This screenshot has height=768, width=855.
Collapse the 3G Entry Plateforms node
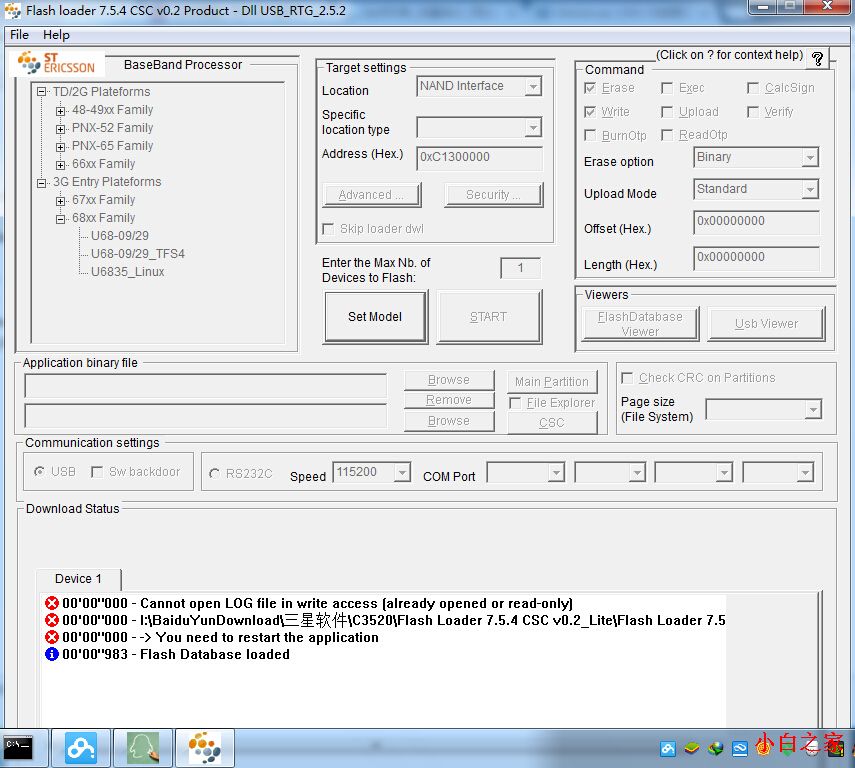(41, 183)
